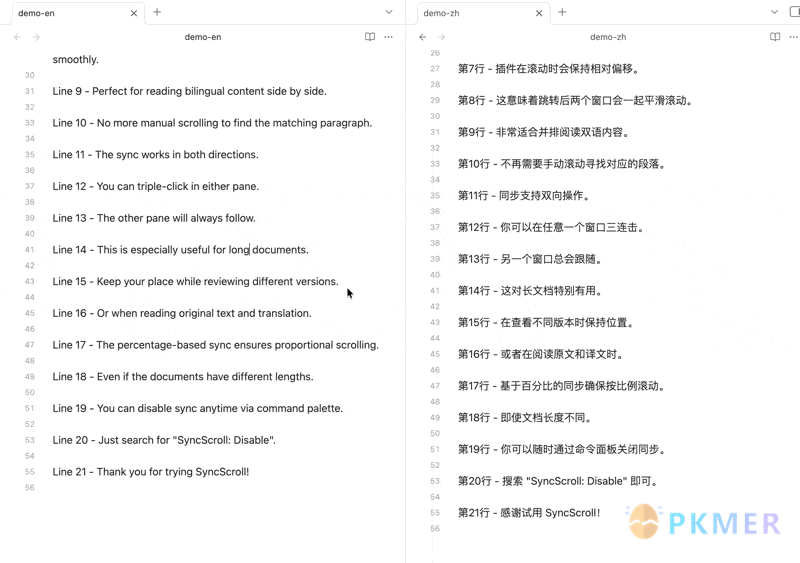
Task: Click the 第9行 line in demo-zh
Action: [x=543, y=132]
